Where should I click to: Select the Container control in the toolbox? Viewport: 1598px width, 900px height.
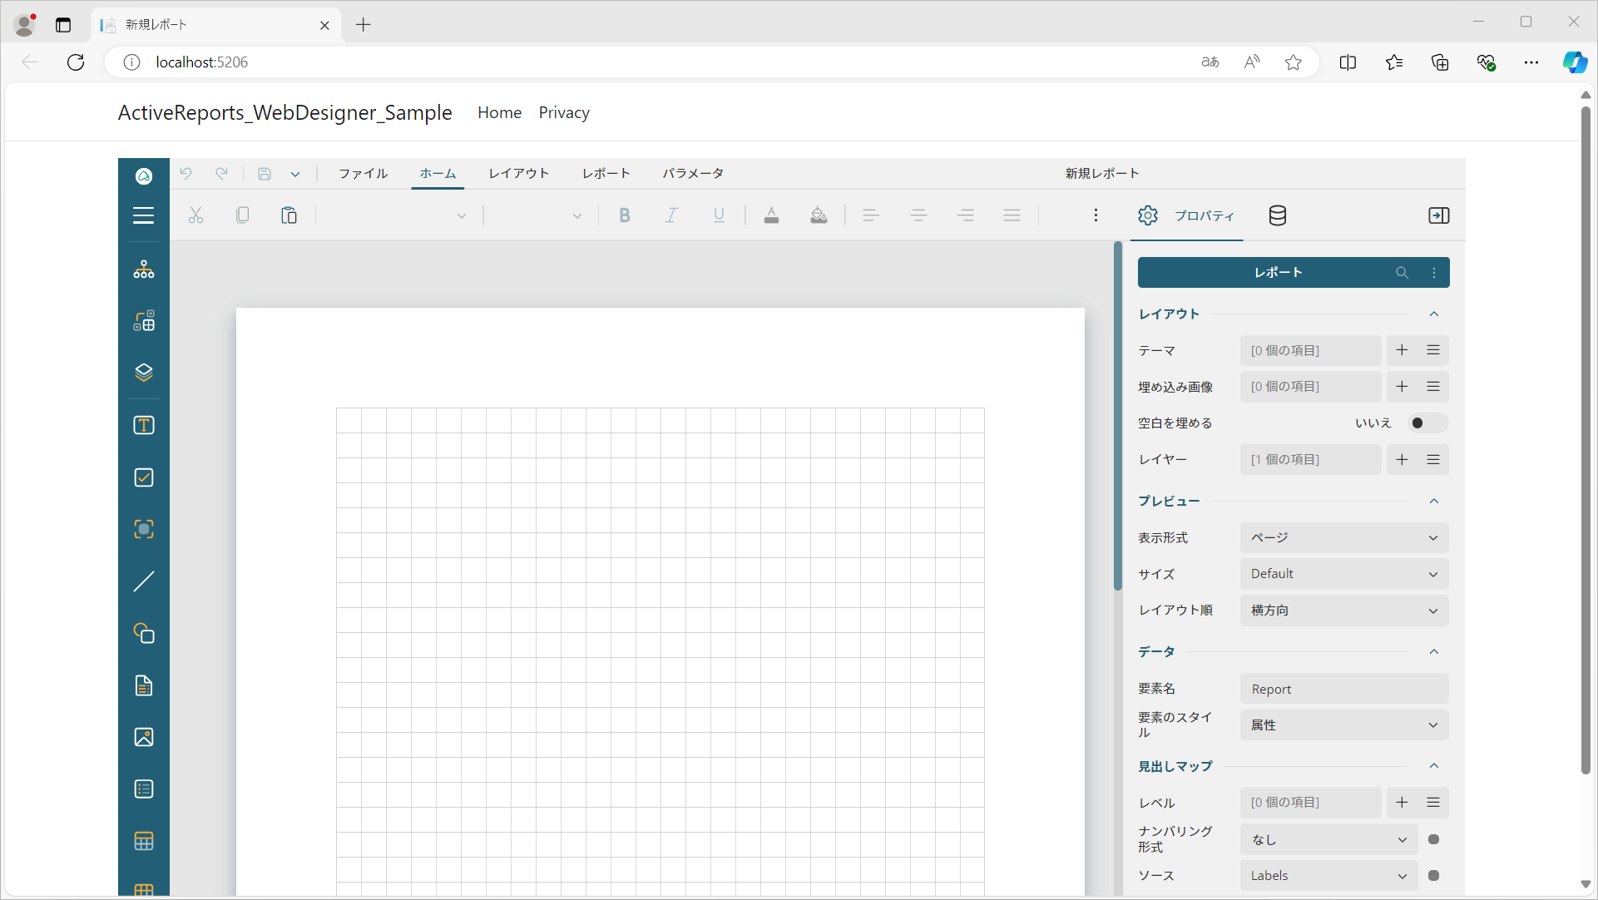click(143, 529)
